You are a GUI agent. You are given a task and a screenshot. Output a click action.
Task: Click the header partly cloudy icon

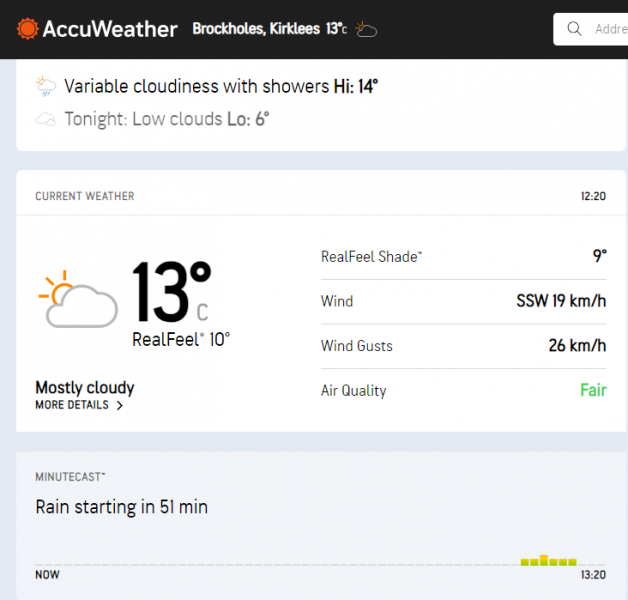click(x=367, y=30)
